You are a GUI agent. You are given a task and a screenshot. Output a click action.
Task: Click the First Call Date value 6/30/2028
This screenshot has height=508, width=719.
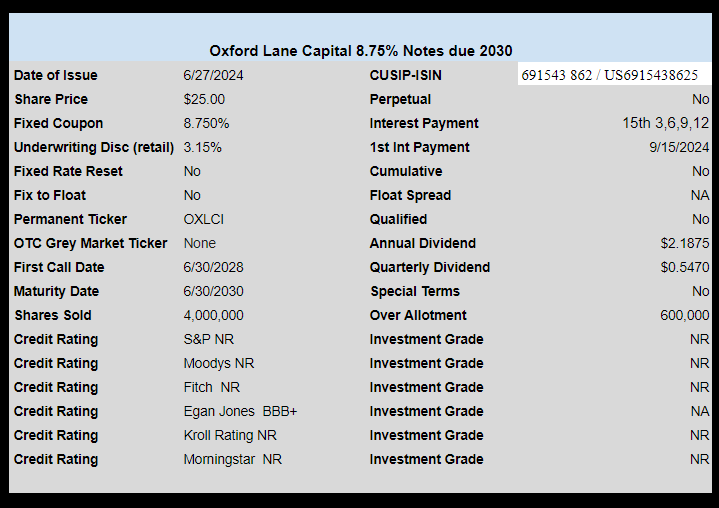[x=213, y=267]
